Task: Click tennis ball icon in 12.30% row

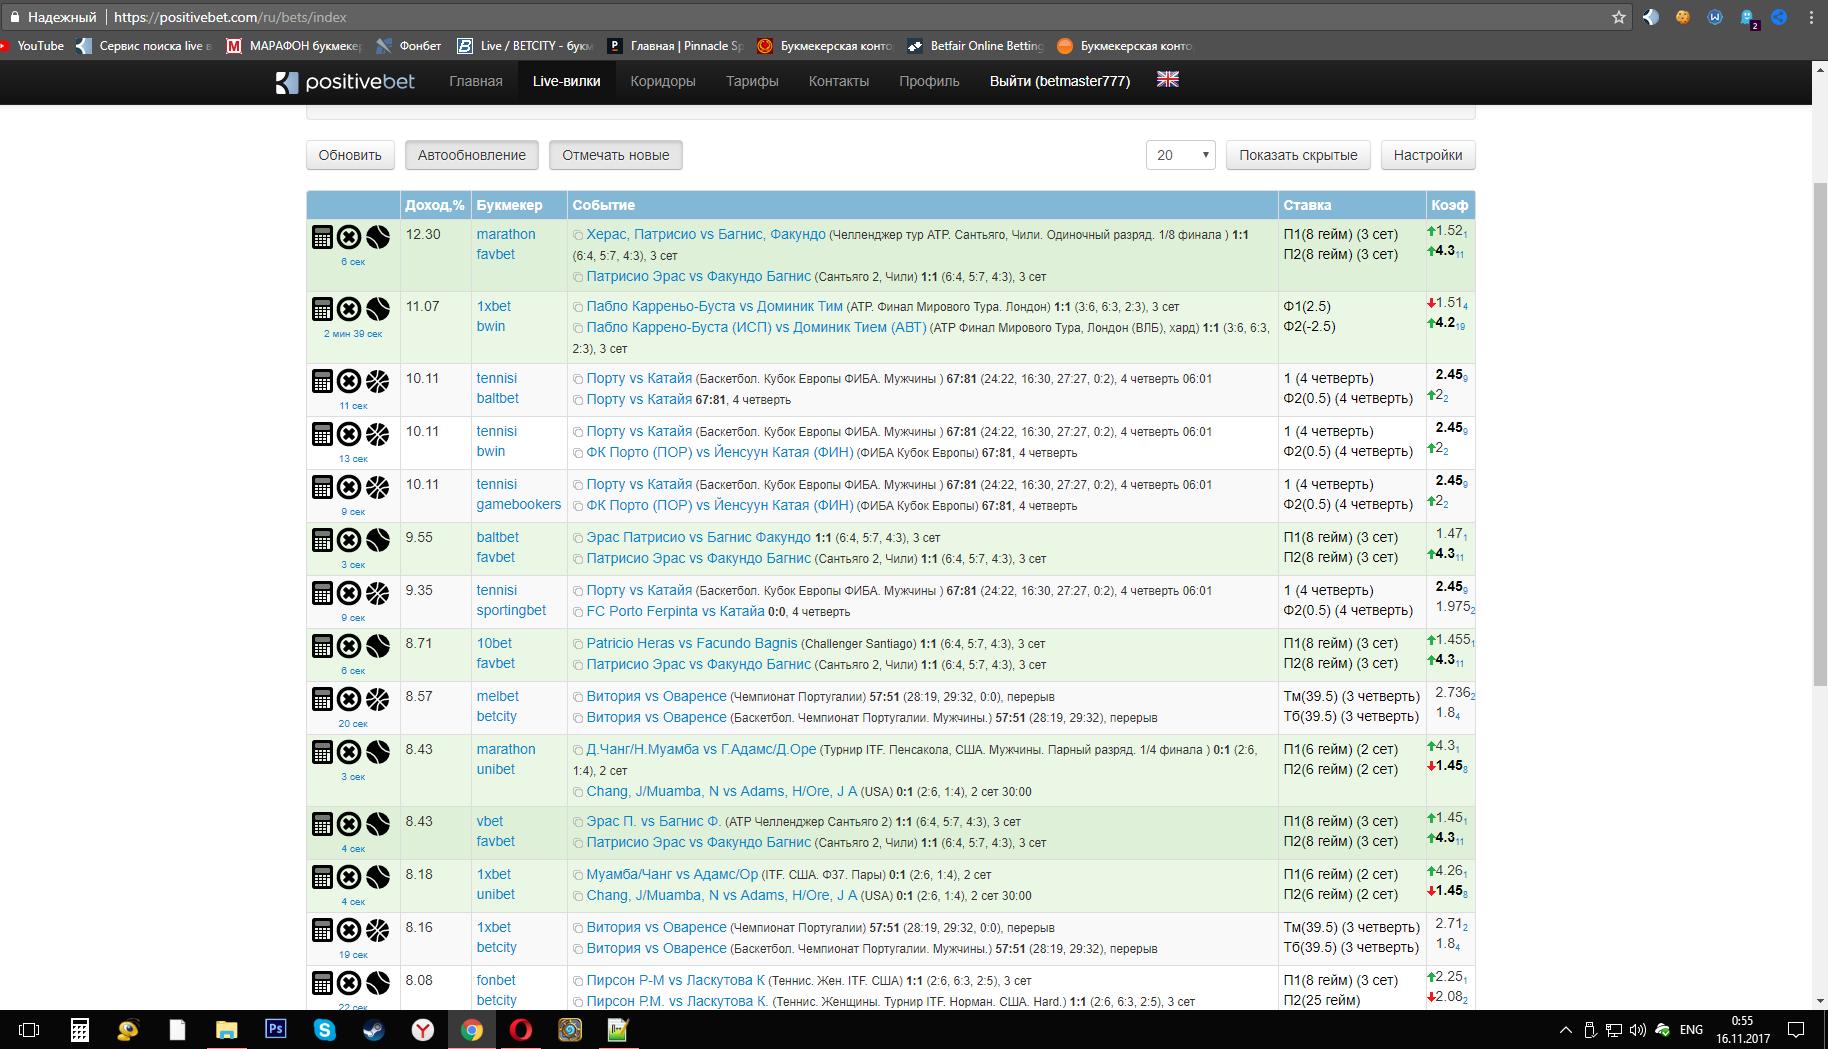Action: [377, 237]
